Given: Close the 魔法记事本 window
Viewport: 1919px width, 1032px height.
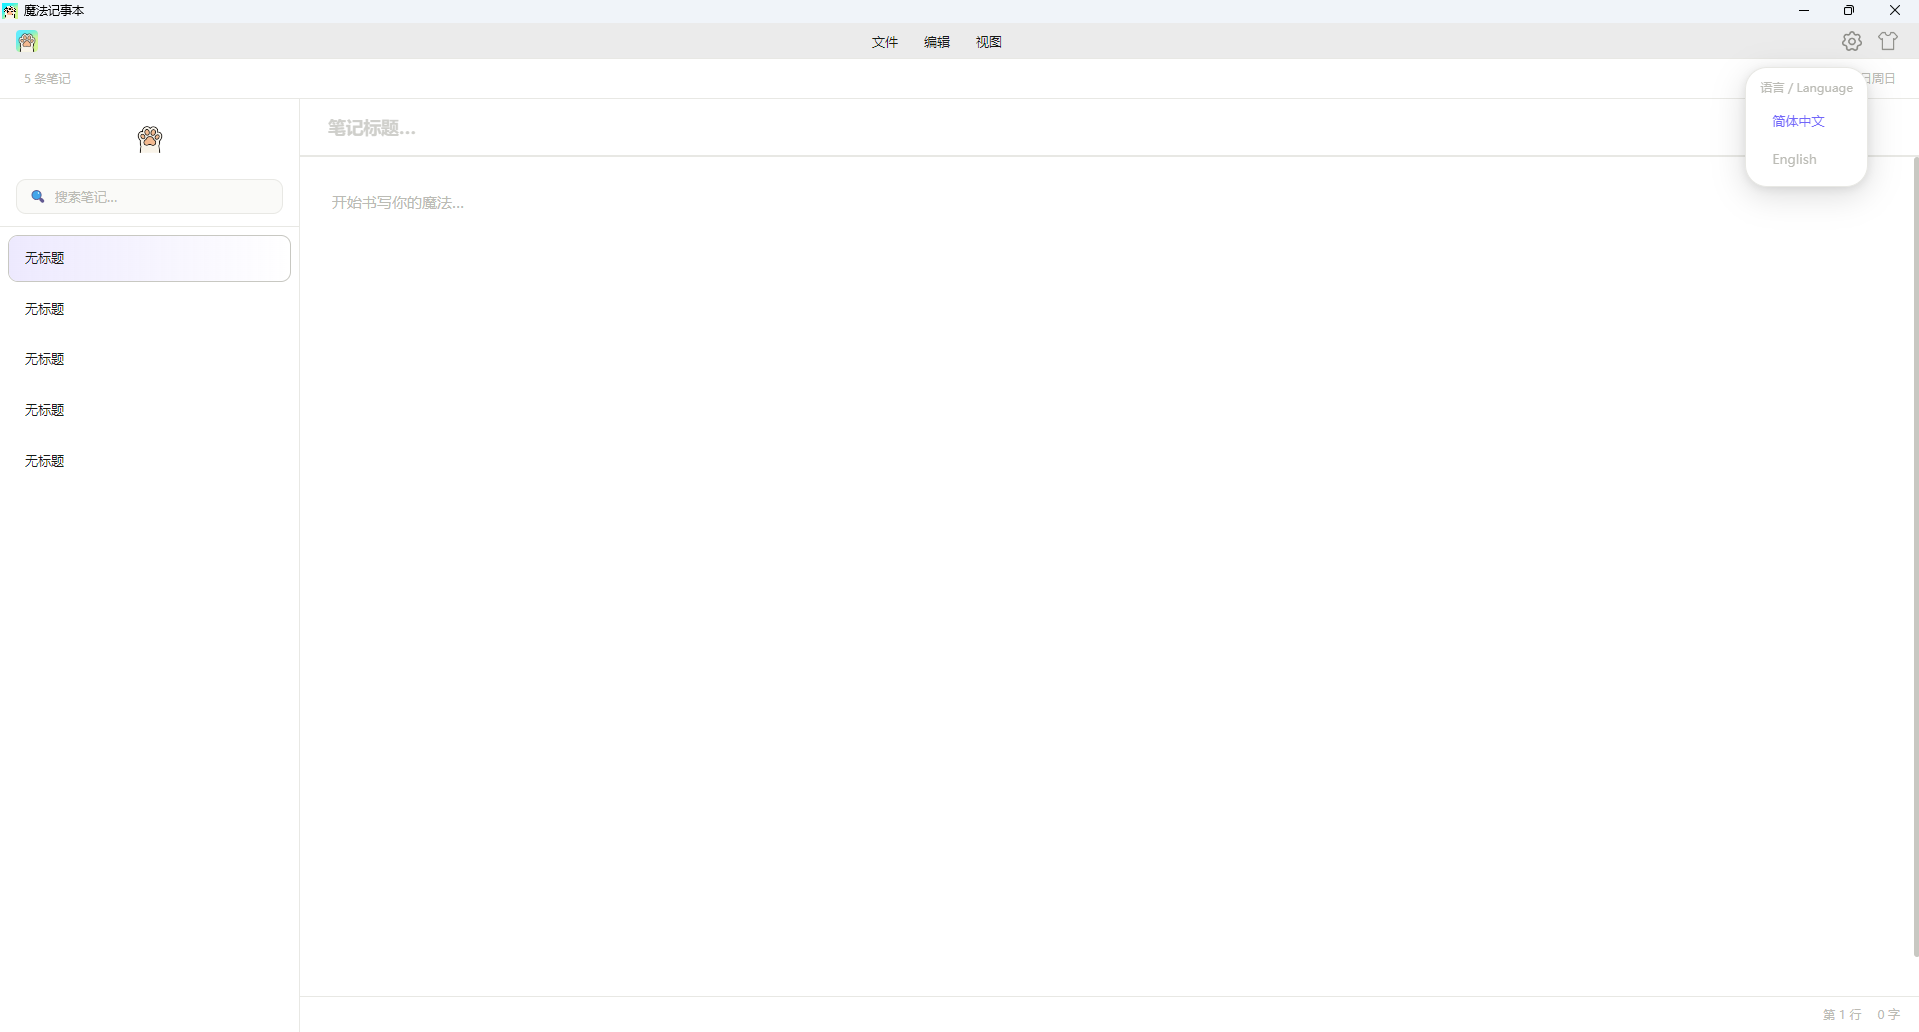Looking at the screenshot, I should pos(1895,11).
